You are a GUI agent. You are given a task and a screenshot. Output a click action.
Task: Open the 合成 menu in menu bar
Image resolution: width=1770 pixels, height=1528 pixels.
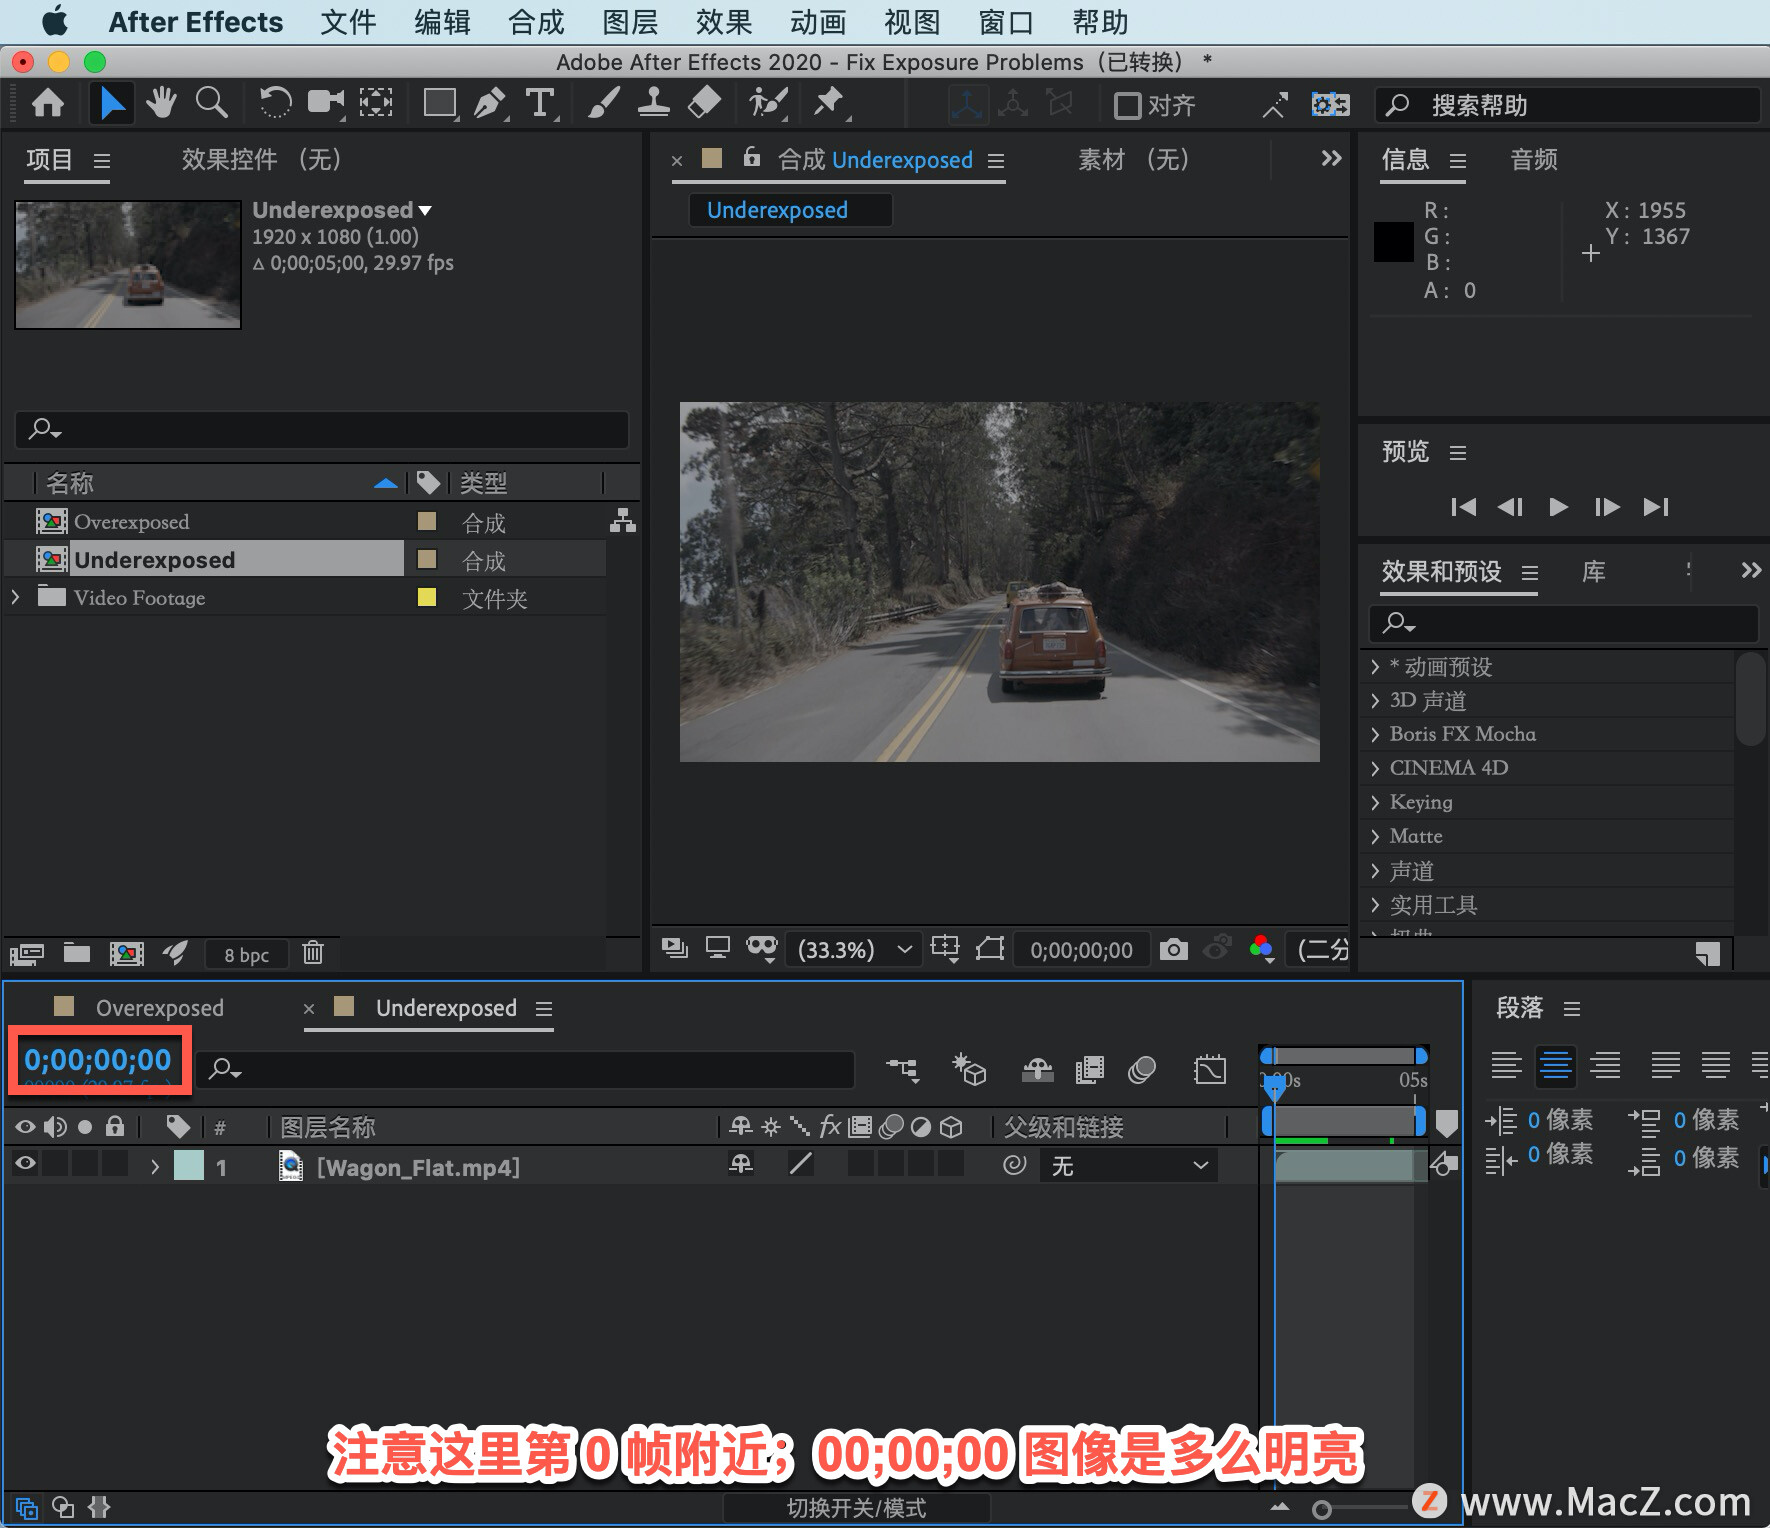(536, 22)
